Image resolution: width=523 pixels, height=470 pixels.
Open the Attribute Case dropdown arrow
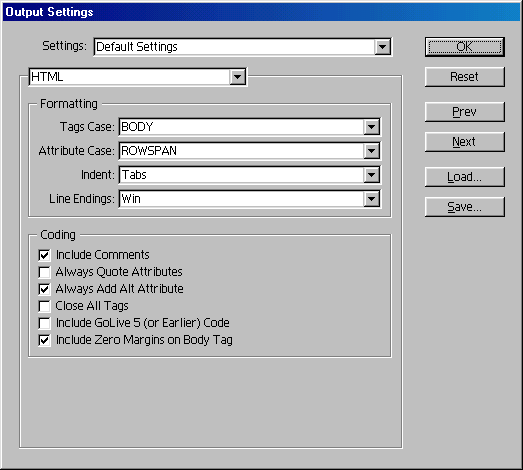[371, 151]
